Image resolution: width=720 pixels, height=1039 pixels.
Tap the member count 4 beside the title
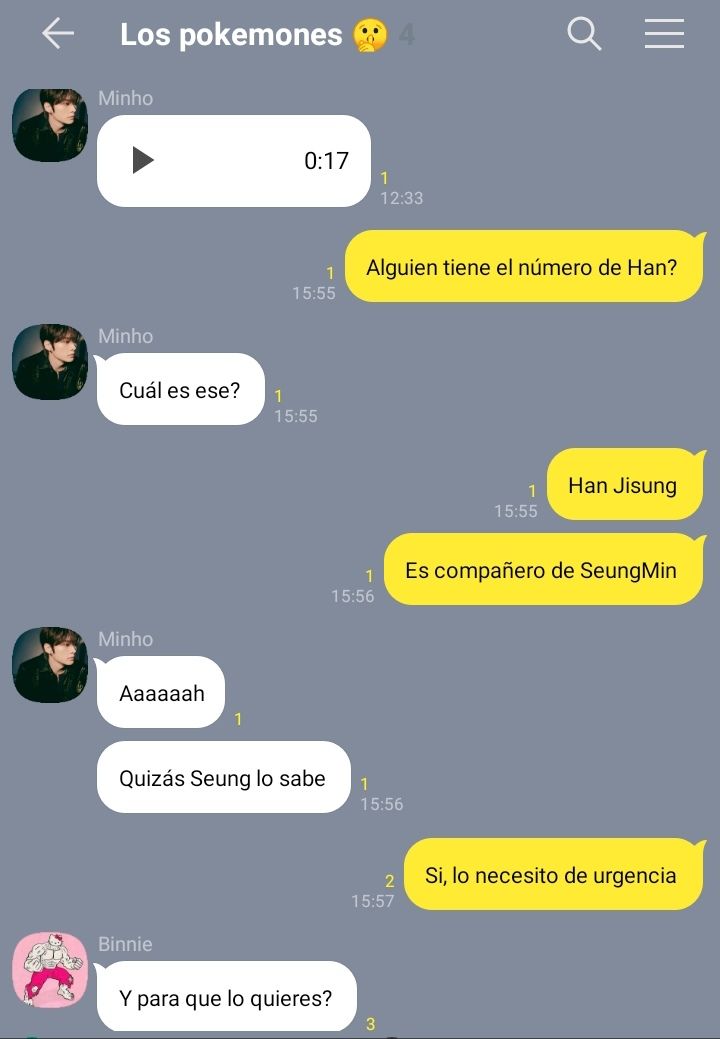pyautogui.click(x=407, y=34)
